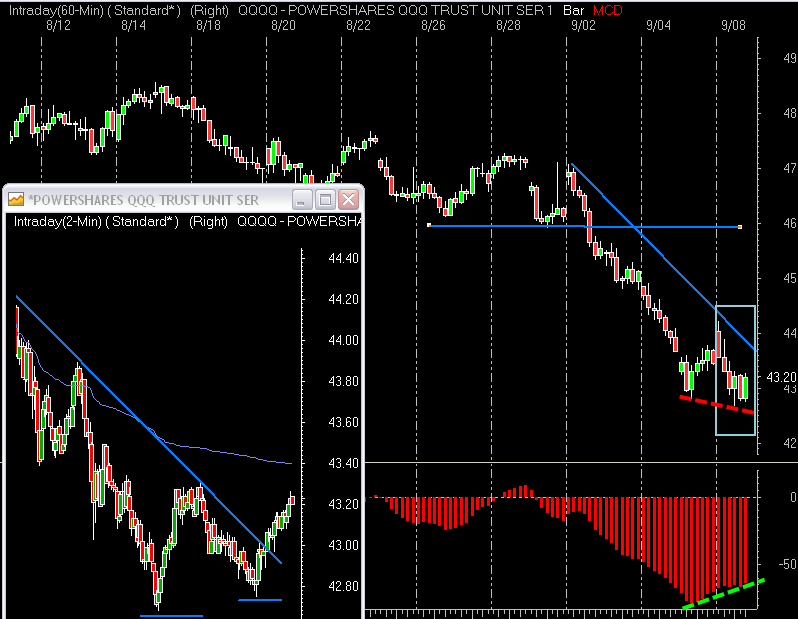798x619 pixels.
Task: Click the 8/12 date label on time axis
Action: [58, 25]
